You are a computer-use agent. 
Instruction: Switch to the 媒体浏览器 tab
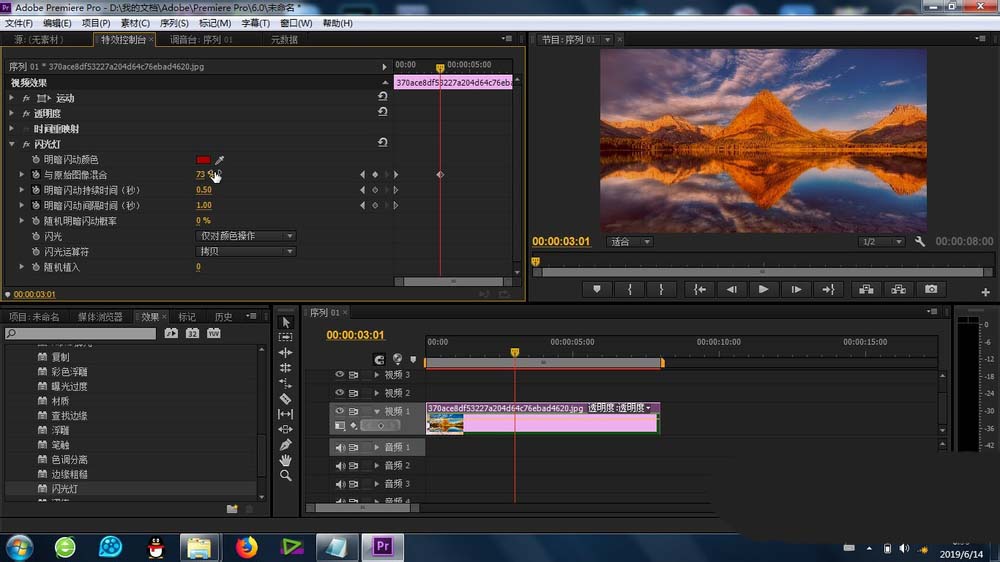100,316
